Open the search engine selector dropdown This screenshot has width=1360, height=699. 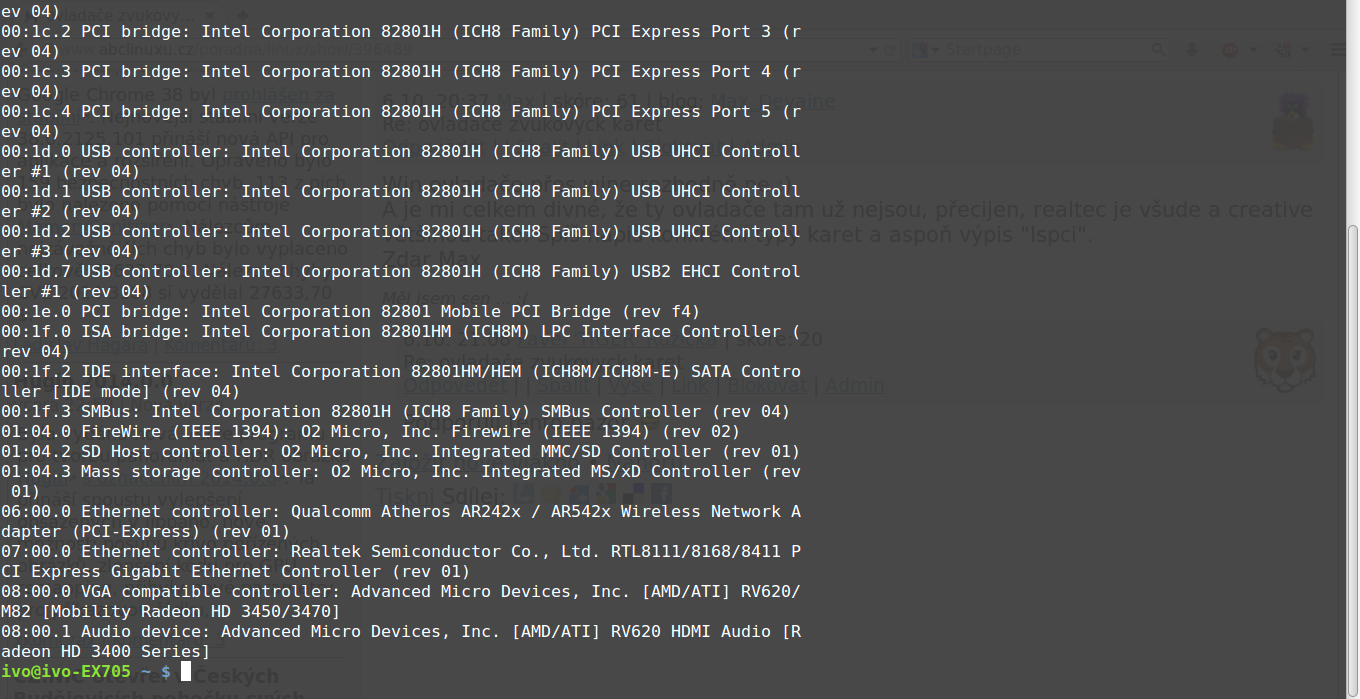click(x=926, y=49)
